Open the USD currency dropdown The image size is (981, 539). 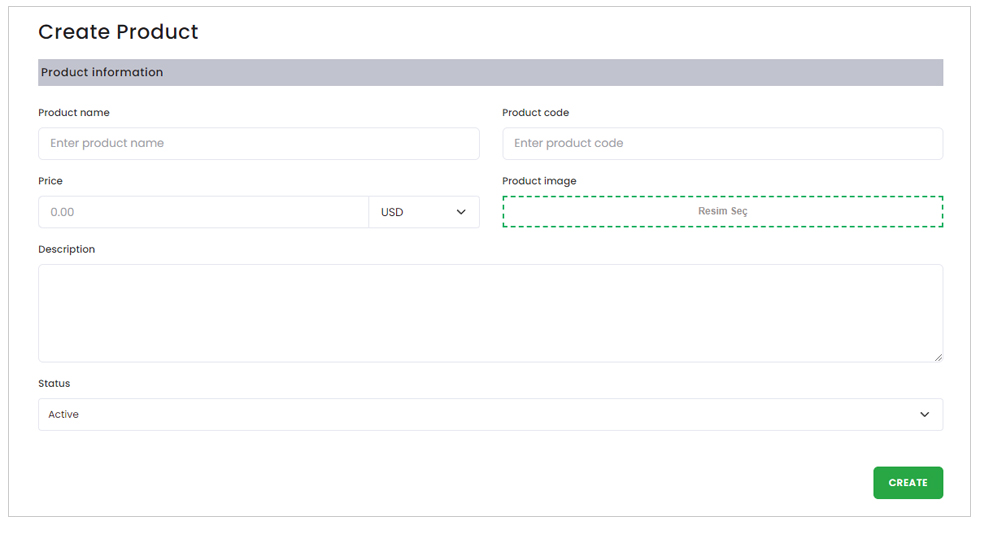(423, 212)
